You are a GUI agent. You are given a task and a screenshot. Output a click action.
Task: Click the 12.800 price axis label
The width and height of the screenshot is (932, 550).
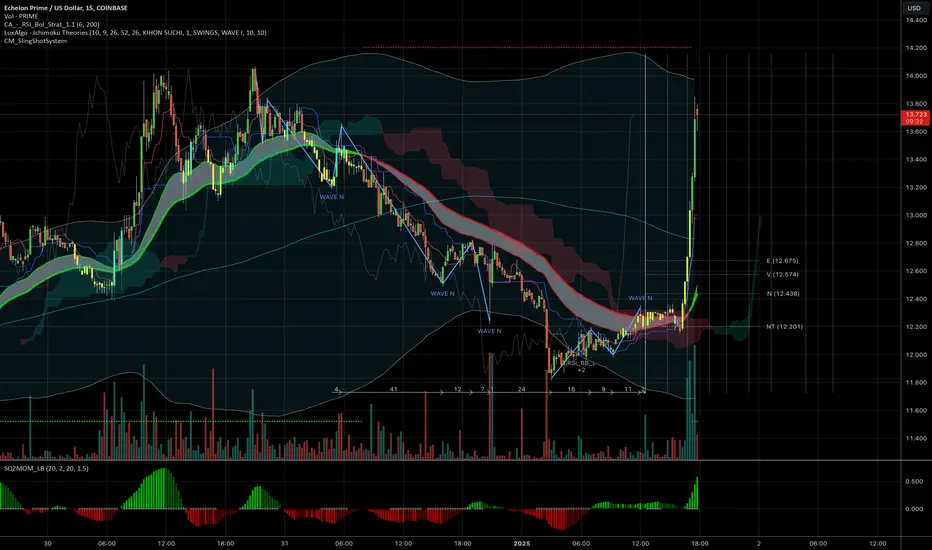[x=916, y=243]
